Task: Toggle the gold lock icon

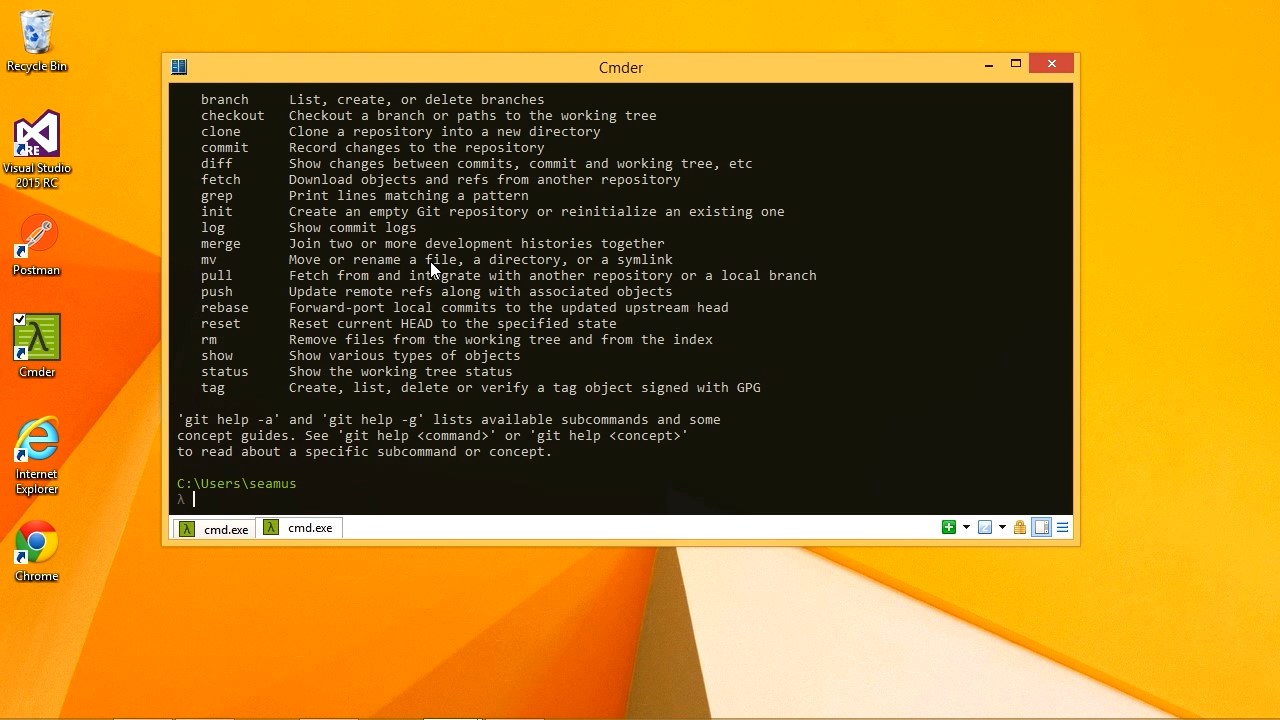Action: (x=1020, y=527)
